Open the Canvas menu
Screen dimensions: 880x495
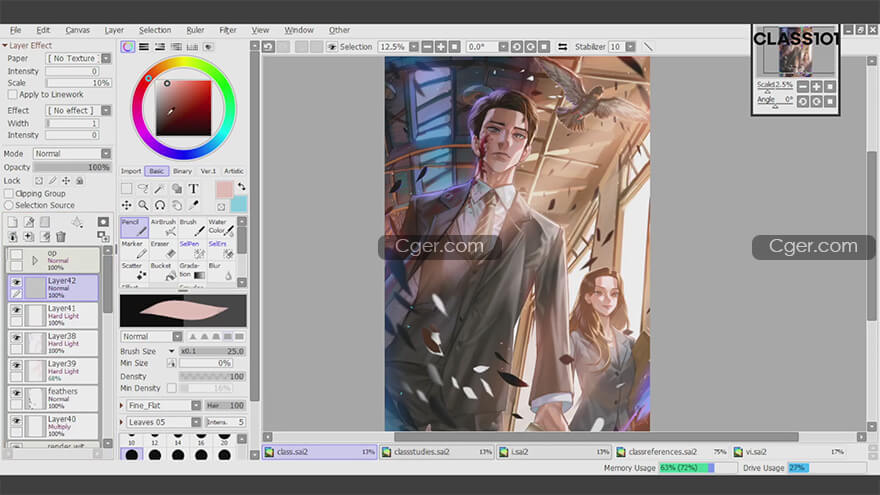coord(77,30)
